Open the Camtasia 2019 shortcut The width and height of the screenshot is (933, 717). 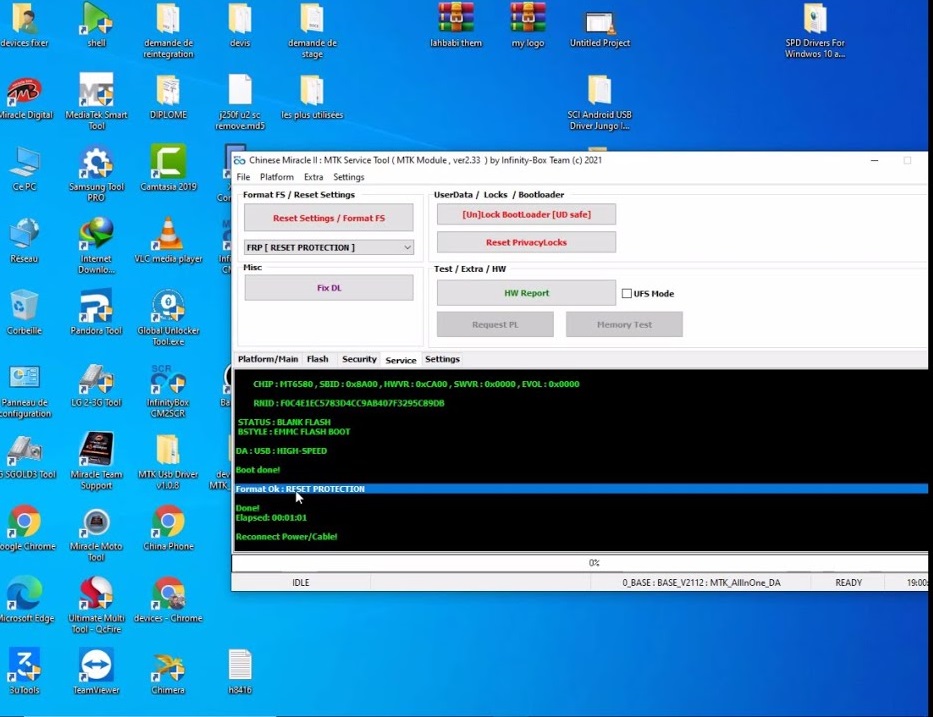168,163
